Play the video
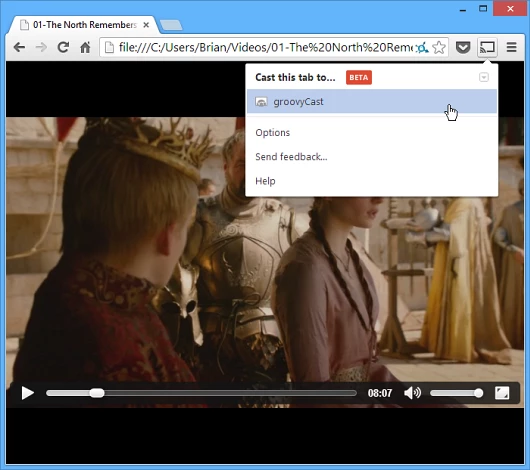Viewport: 530px width, 470px height. click(27, 393)
